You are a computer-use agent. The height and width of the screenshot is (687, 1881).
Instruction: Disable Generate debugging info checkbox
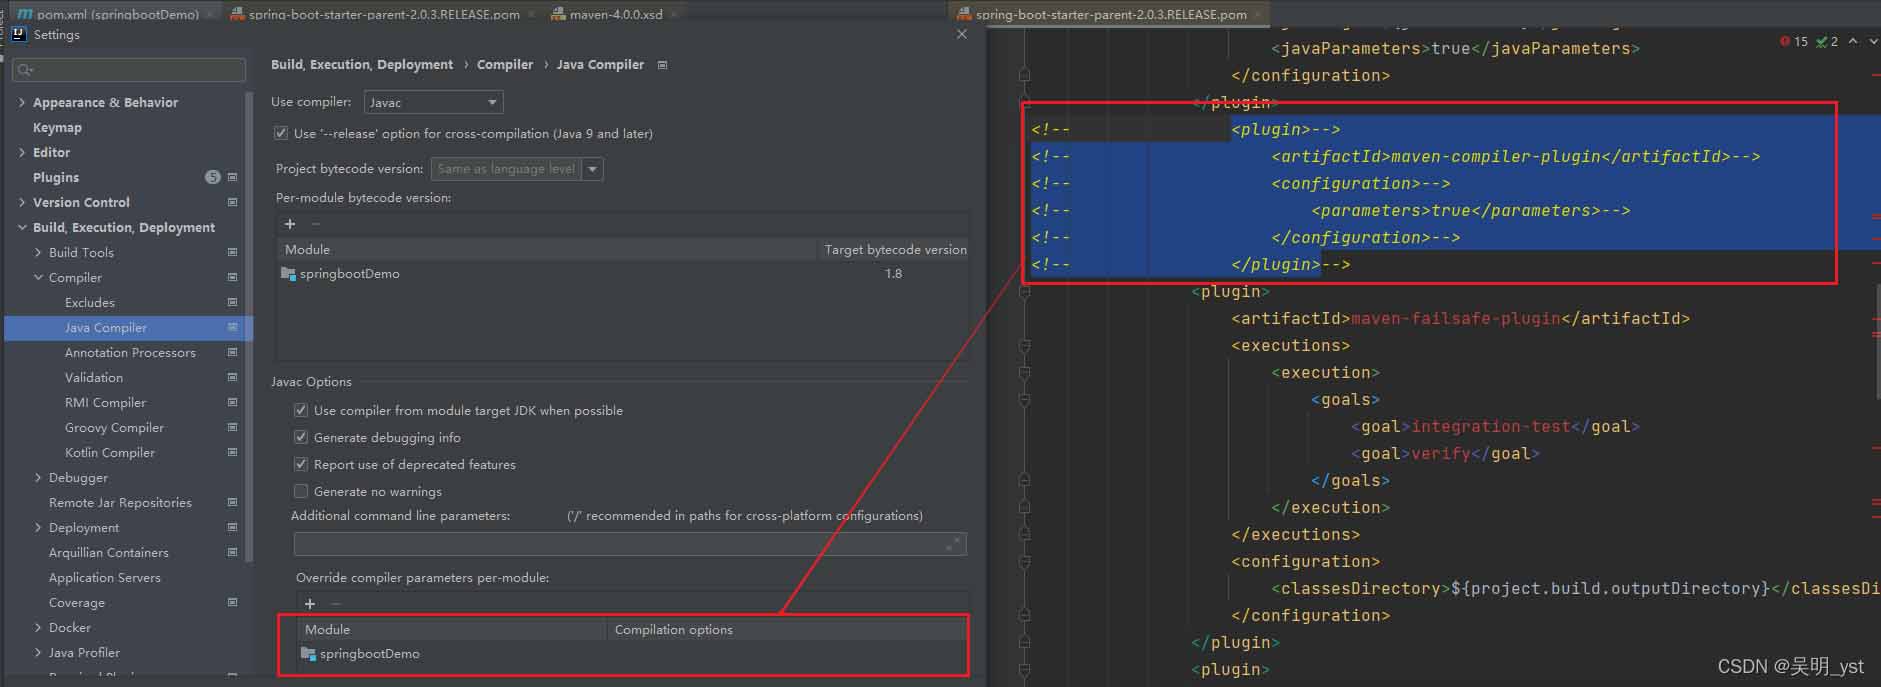click(301, 437)
